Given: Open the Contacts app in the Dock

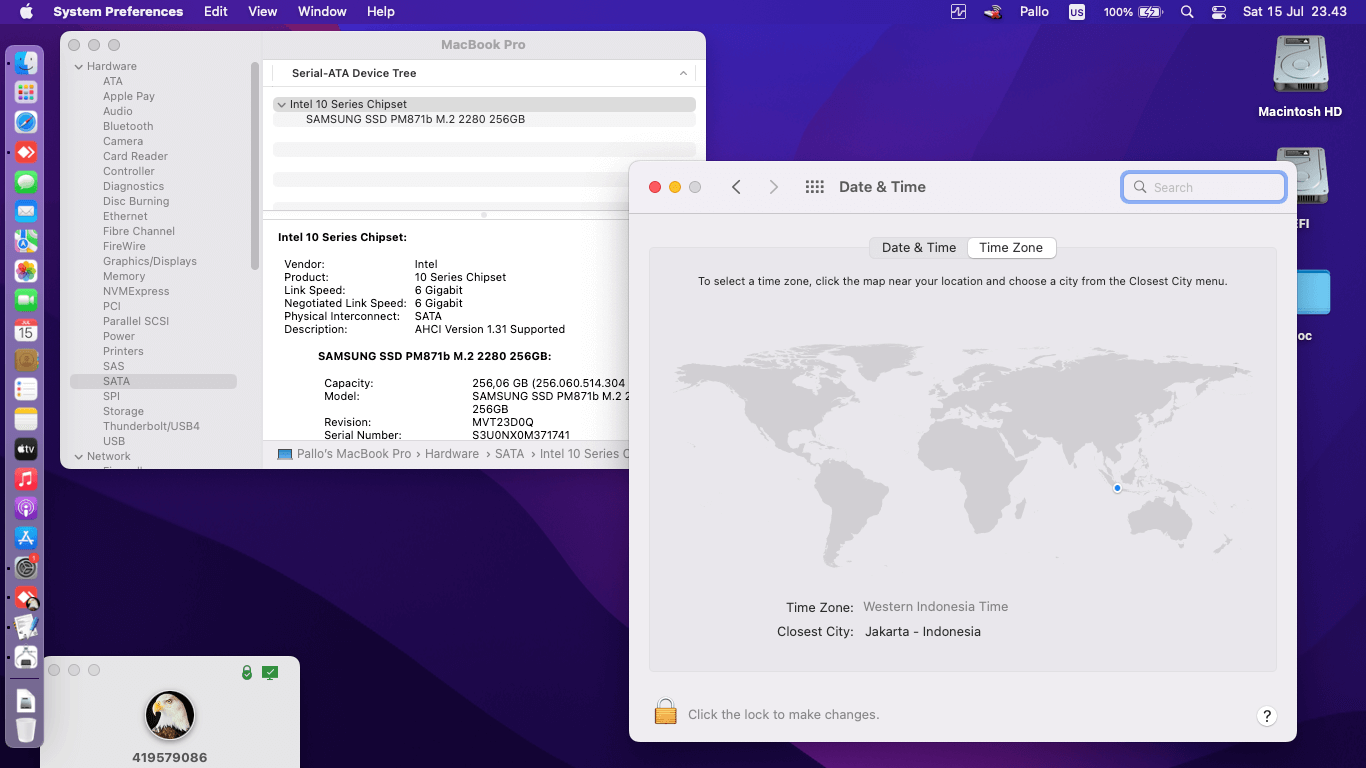Looking at the screenshot, I should (26, 360).
